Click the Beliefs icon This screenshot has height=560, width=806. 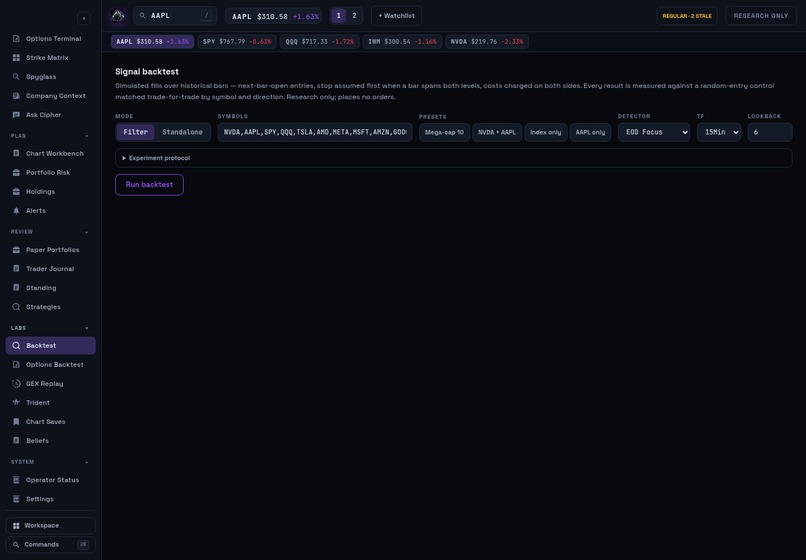[x=16, y=441]
